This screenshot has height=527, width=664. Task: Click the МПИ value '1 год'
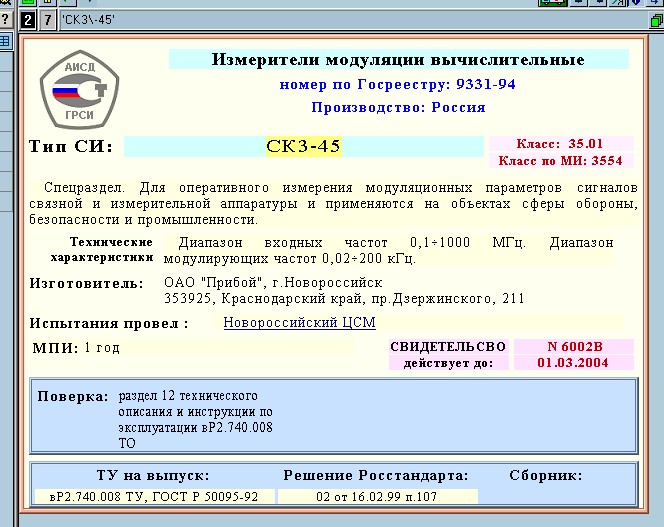click(102, 348)
